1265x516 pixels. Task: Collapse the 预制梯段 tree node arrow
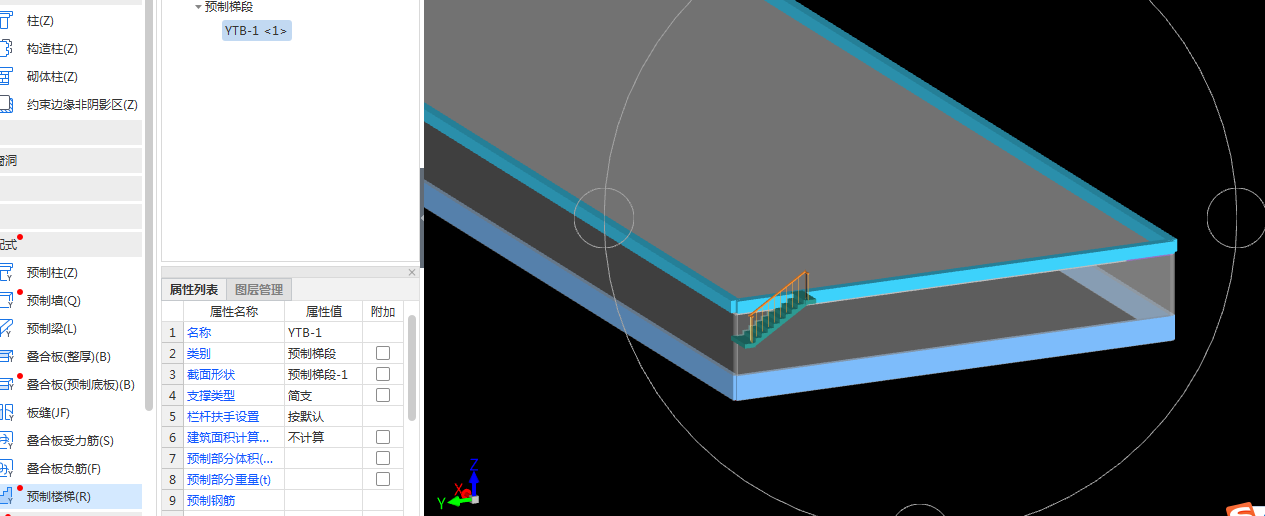(198, 6)
